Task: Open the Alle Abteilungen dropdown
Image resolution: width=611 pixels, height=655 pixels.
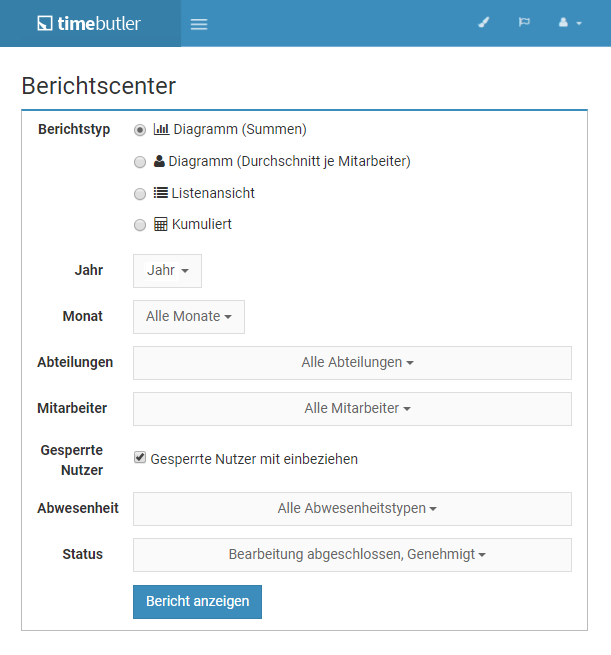Action: click(352, 363)
